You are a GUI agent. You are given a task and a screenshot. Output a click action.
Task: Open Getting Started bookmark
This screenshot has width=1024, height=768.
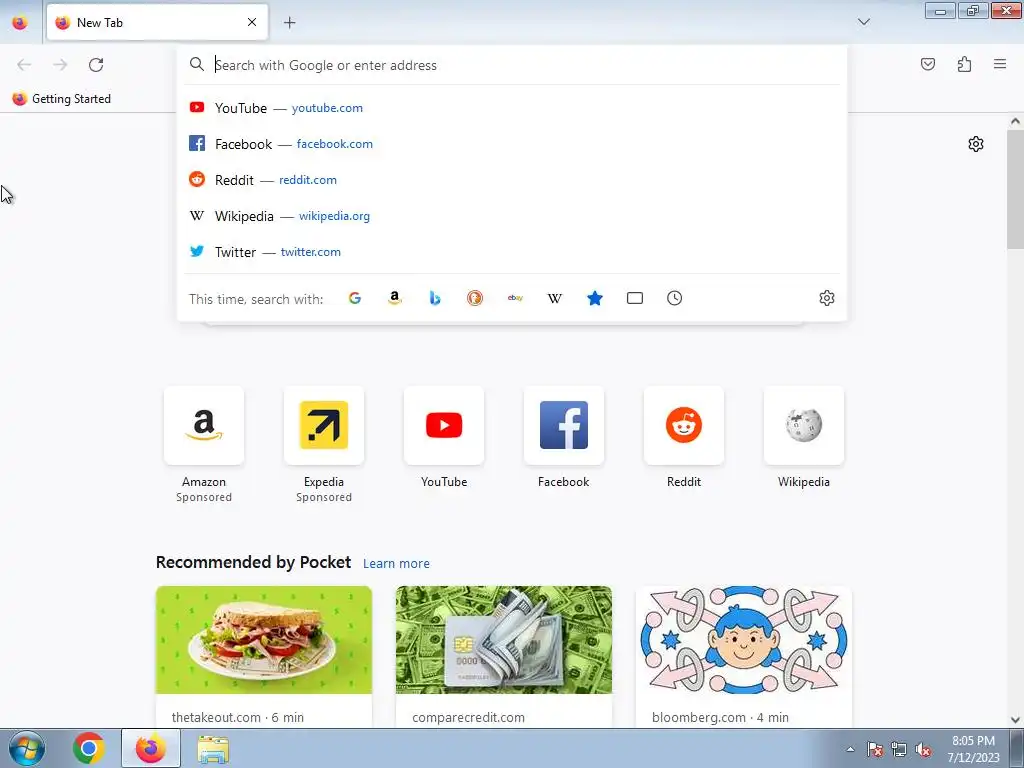(x=61, y=99)
